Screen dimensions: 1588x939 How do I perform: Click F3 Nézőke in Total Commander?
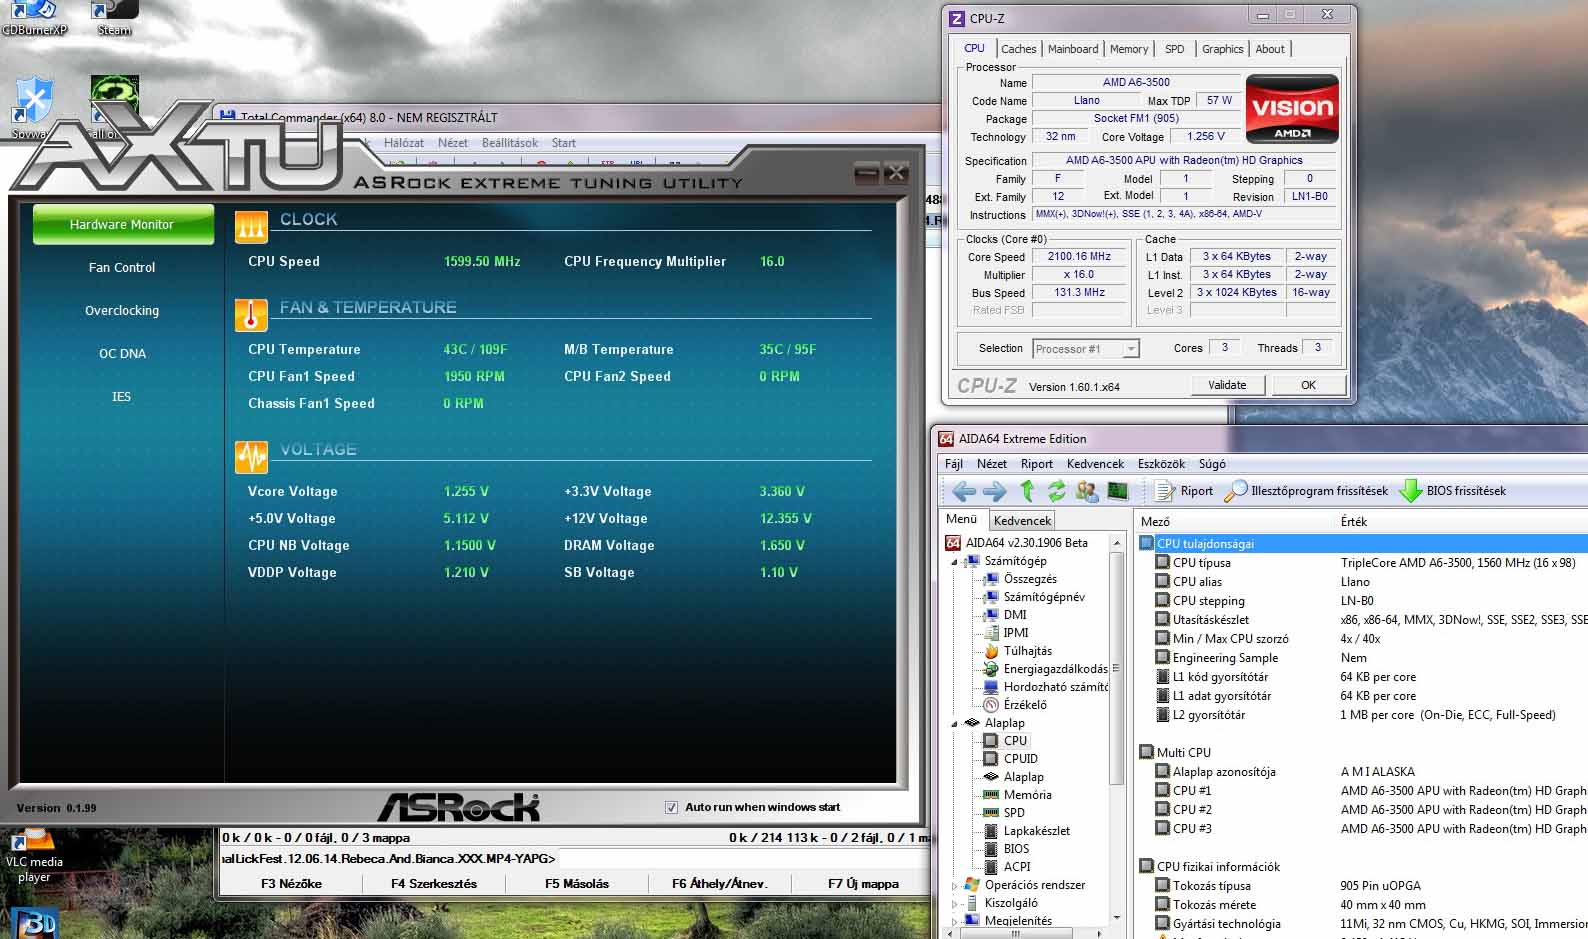click(x=291, y=884)
